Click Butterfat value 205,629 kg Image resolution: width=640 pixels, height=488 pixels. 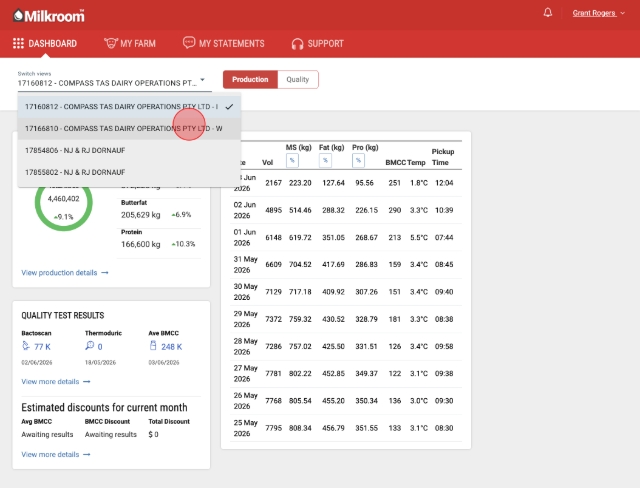tap(141, 215)
